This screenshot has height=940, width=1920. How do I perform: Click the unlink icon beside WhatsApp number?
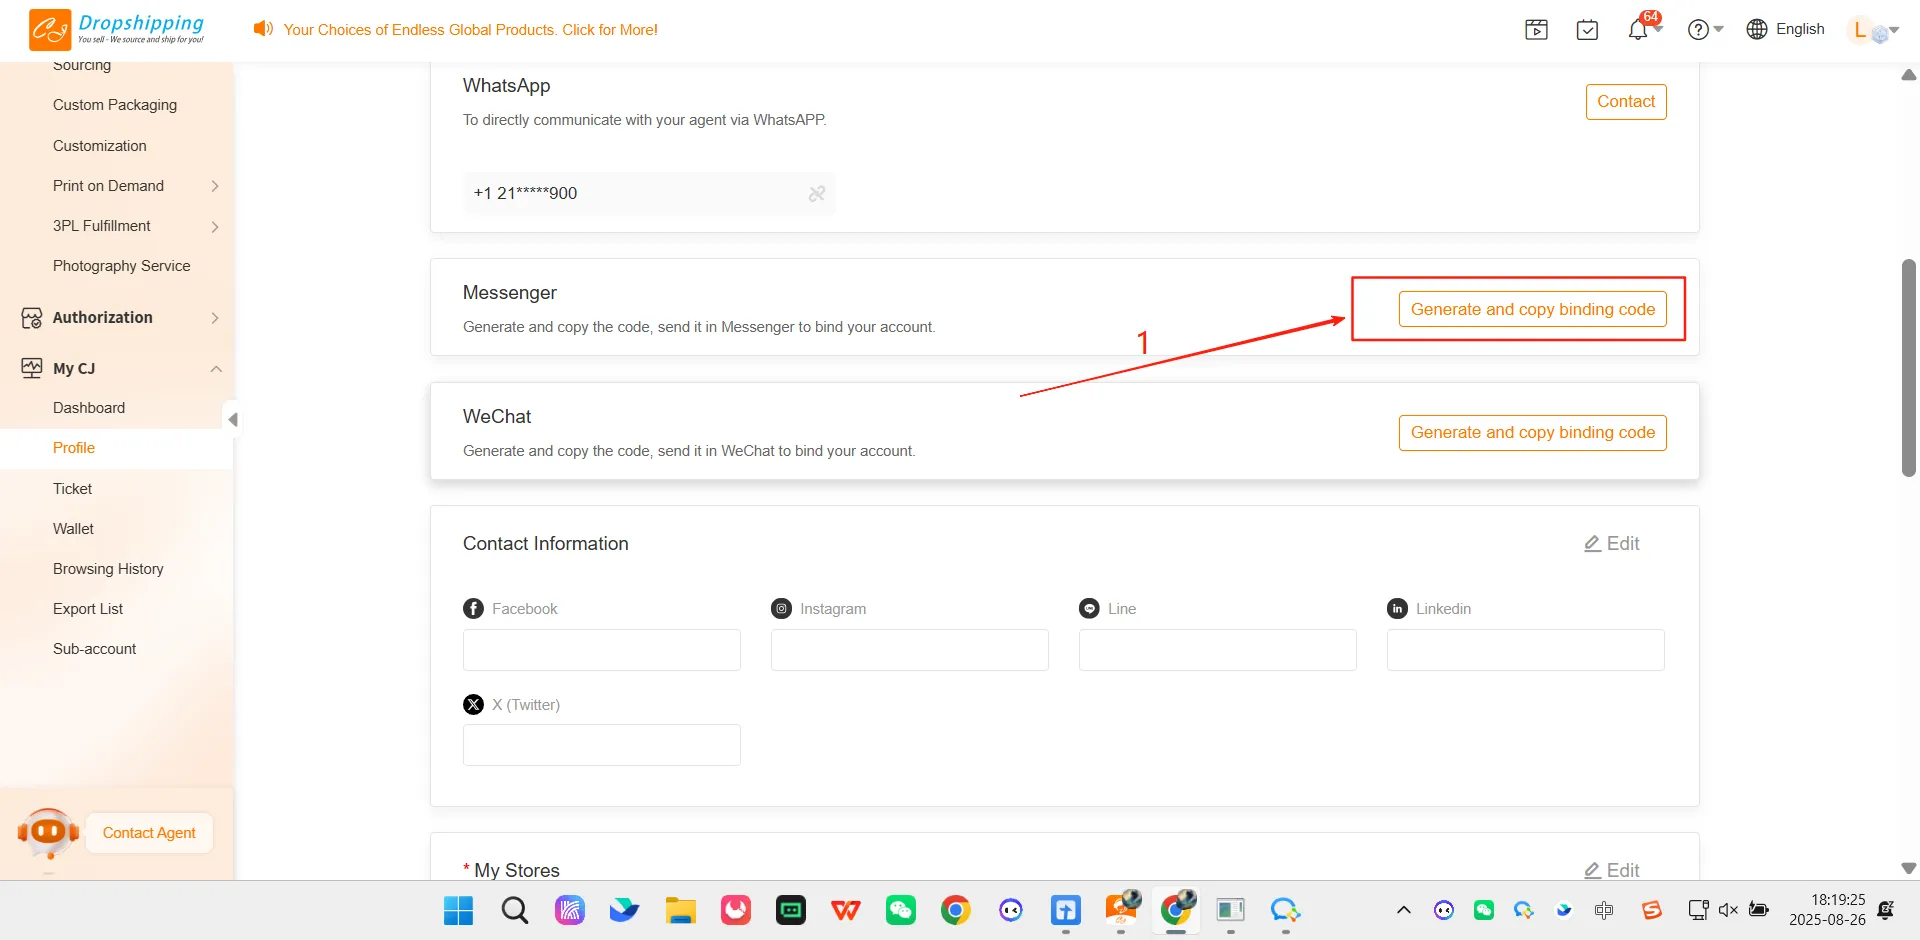pyautogui.click(x=817, y=194)
